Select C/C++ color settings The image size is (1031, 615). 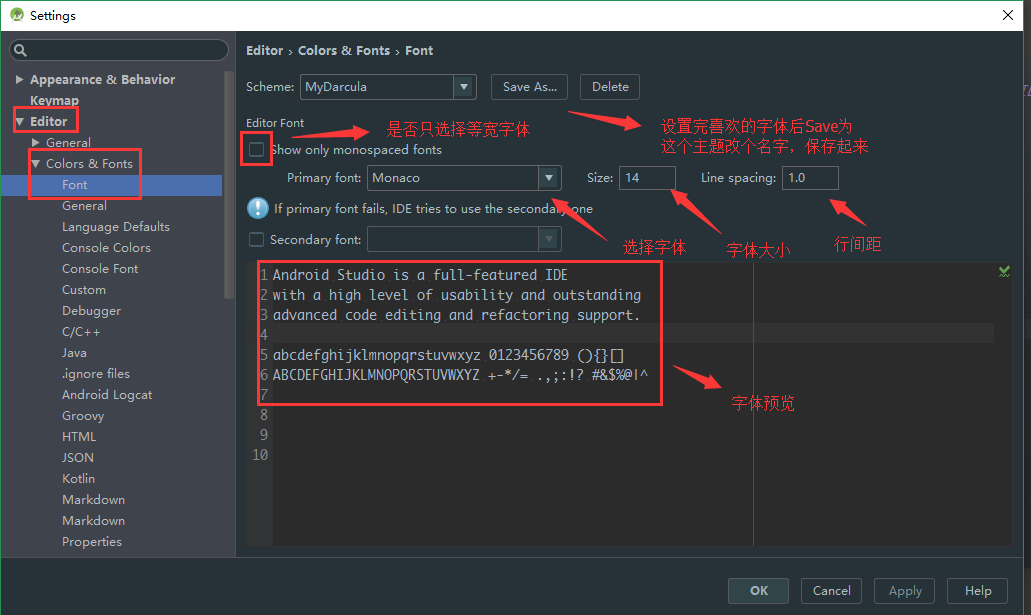pyautogui.click(x=81, y=332)
